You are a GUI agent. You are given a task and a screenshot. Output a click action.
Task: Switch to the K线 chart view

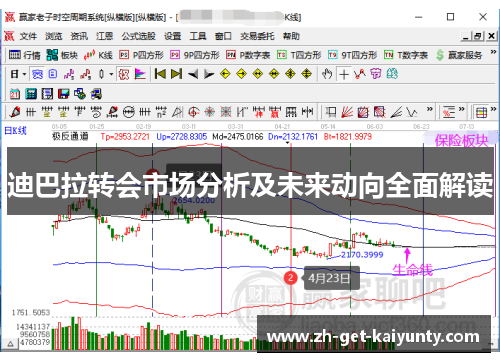pyautogui.click(x=98, y=55)
